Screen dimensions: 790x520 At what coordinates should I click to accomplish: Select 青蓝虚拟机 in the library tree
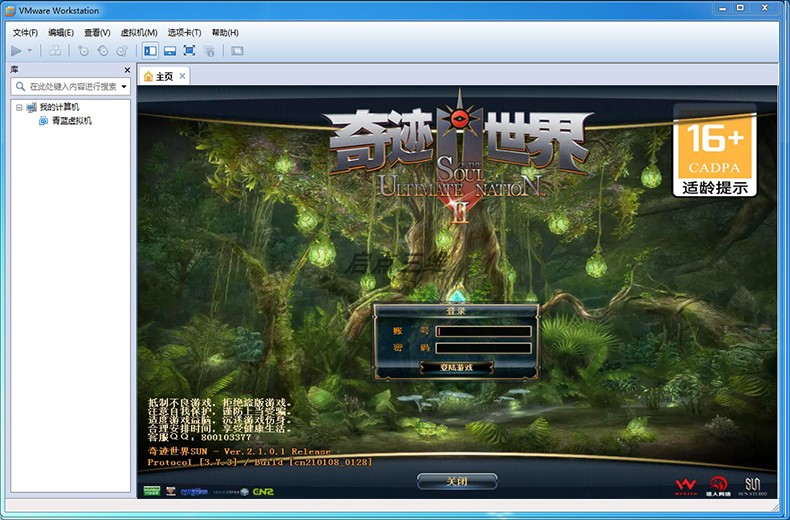(x=72, y=121)
